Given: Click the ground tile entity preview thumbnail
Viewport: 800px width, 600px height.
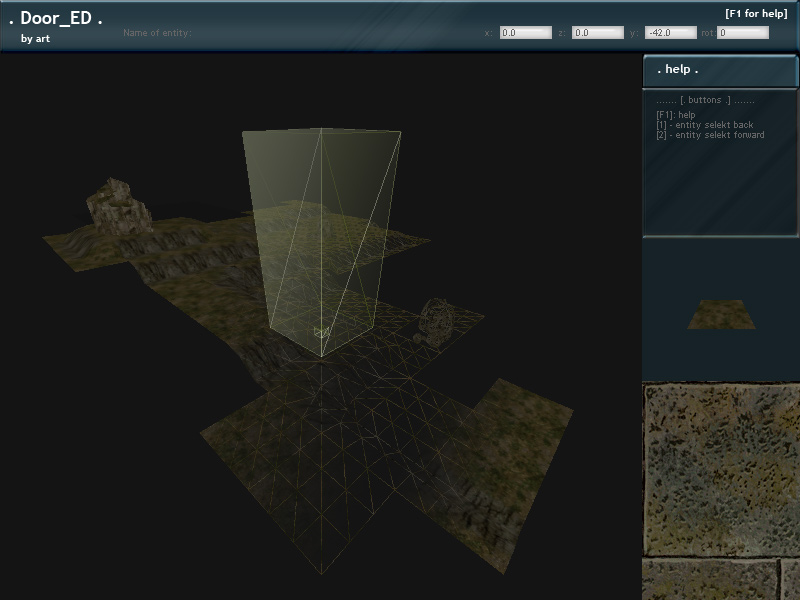Looking at the screenshot, I should point(721,314).
